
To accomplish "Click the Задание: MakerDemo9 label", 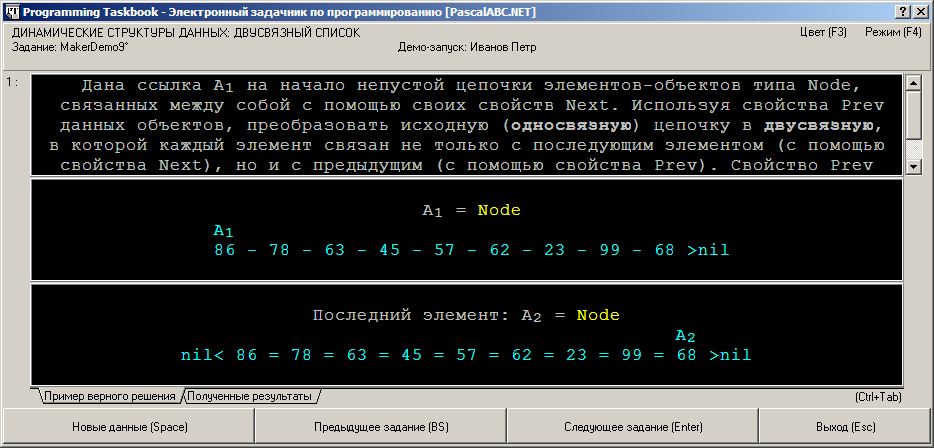I will [70, 47].
